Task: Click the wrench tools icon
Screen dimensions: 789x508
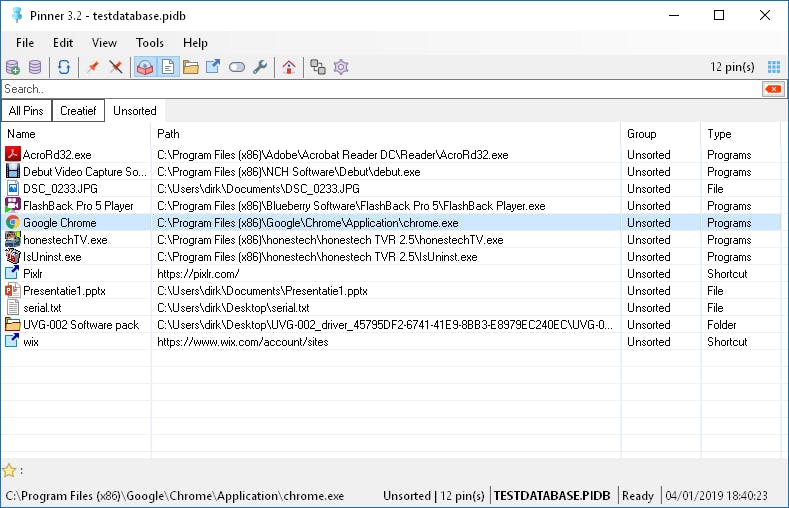Action: coord(260,67)
